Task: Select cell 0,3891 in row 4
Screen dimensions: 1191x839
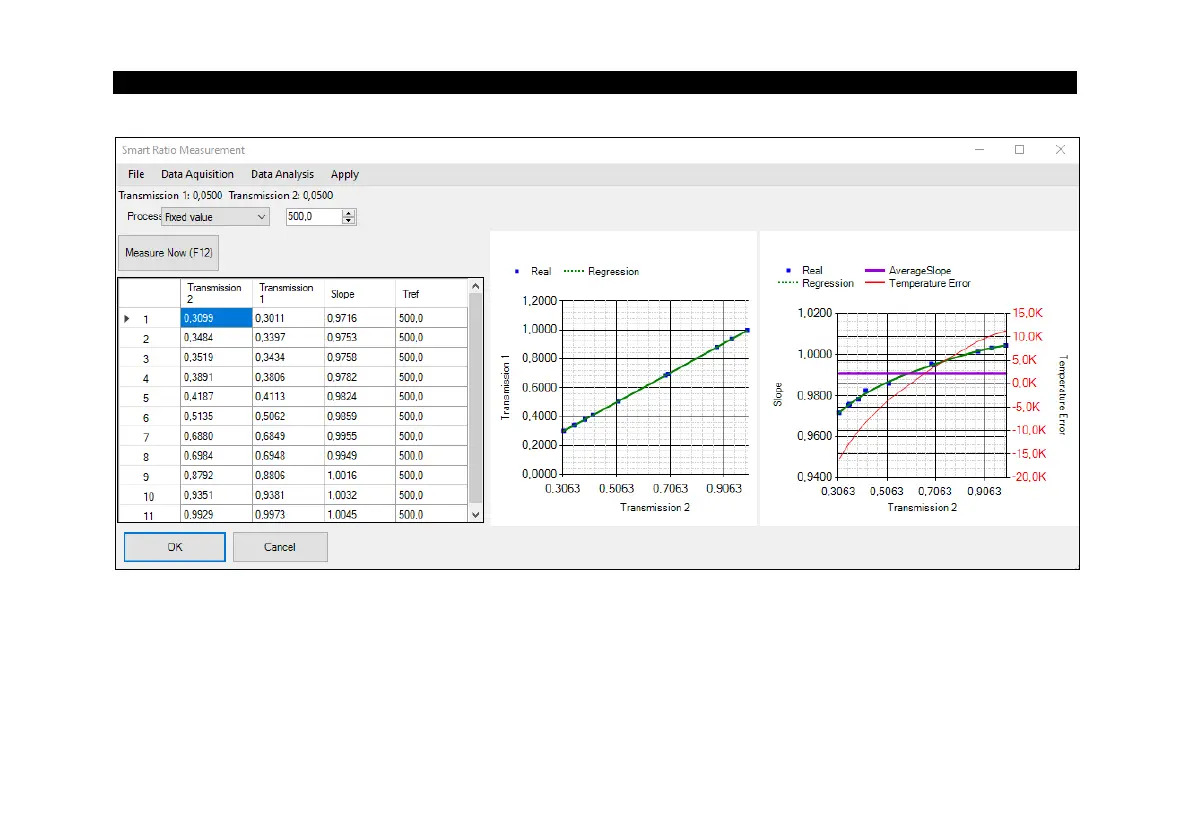Action: (216, 377)
